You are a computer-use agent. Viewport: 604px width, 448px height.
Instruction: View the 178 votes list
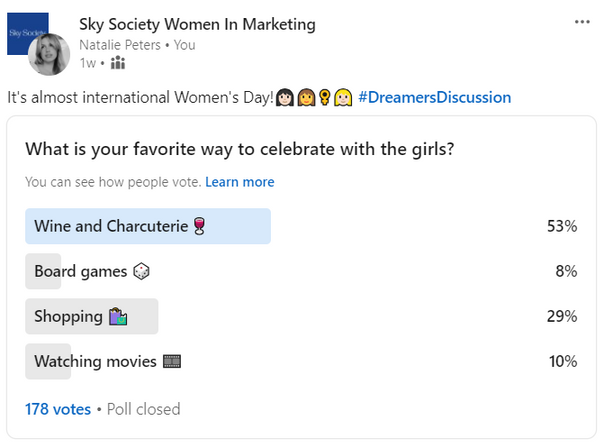(57, 409)
